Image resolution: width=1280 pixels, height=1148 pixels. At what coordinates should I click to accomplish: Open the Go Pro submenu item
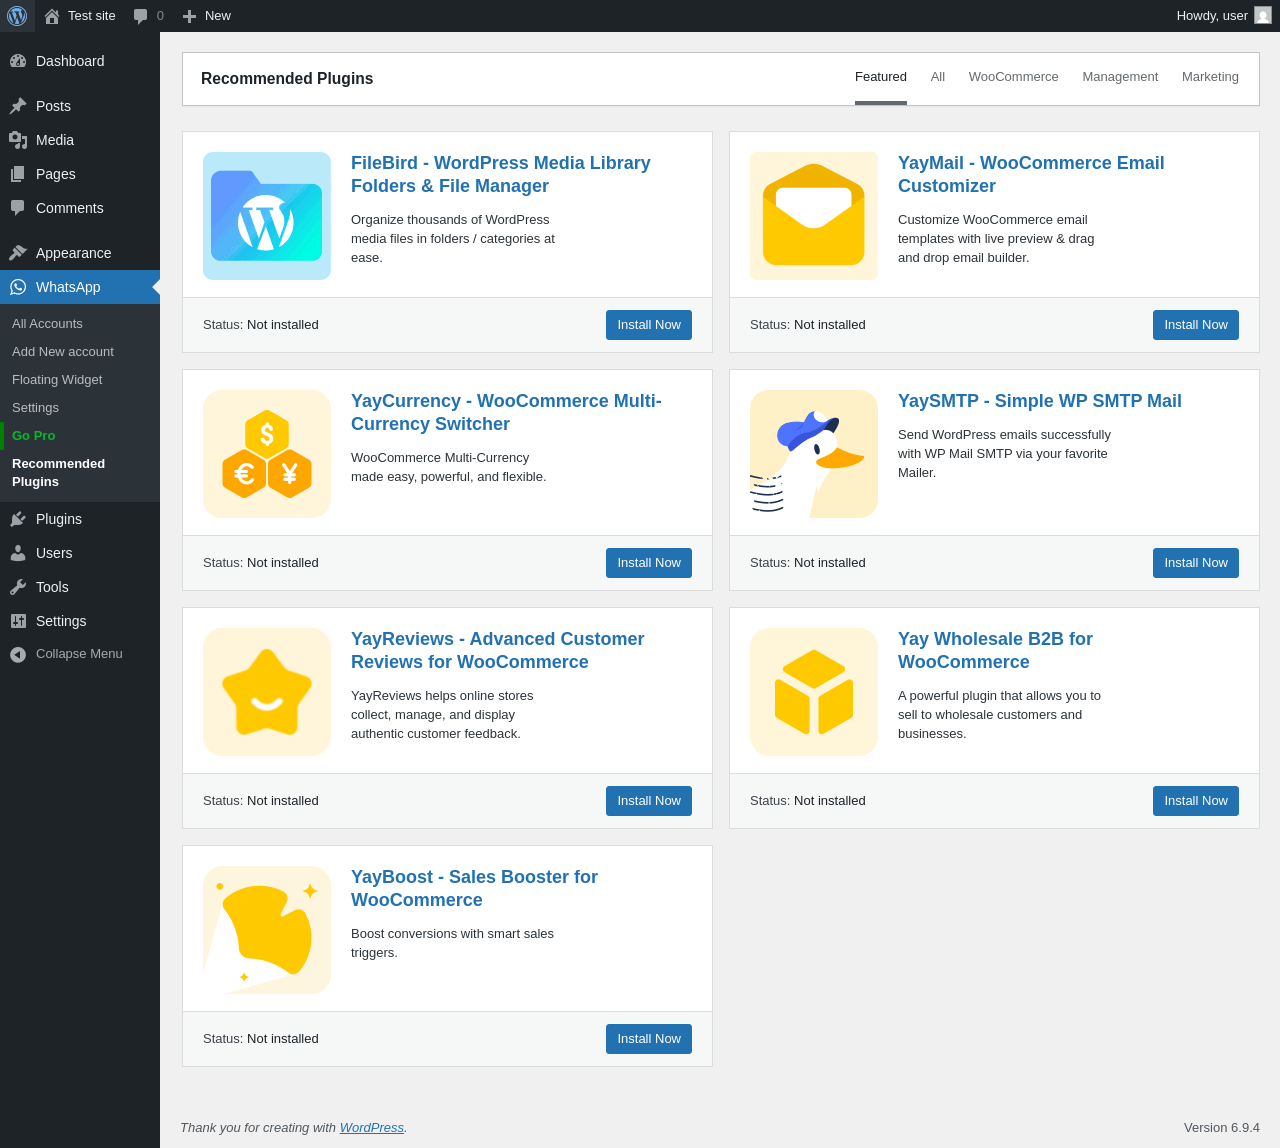pyautogui.click(x=34, y=436)
